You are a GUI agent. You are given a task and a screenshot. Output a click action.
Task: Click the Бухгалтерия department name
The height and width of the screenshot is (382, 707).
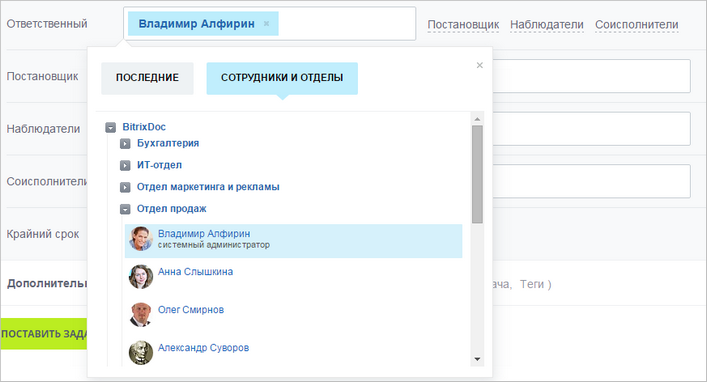[168, 143]
